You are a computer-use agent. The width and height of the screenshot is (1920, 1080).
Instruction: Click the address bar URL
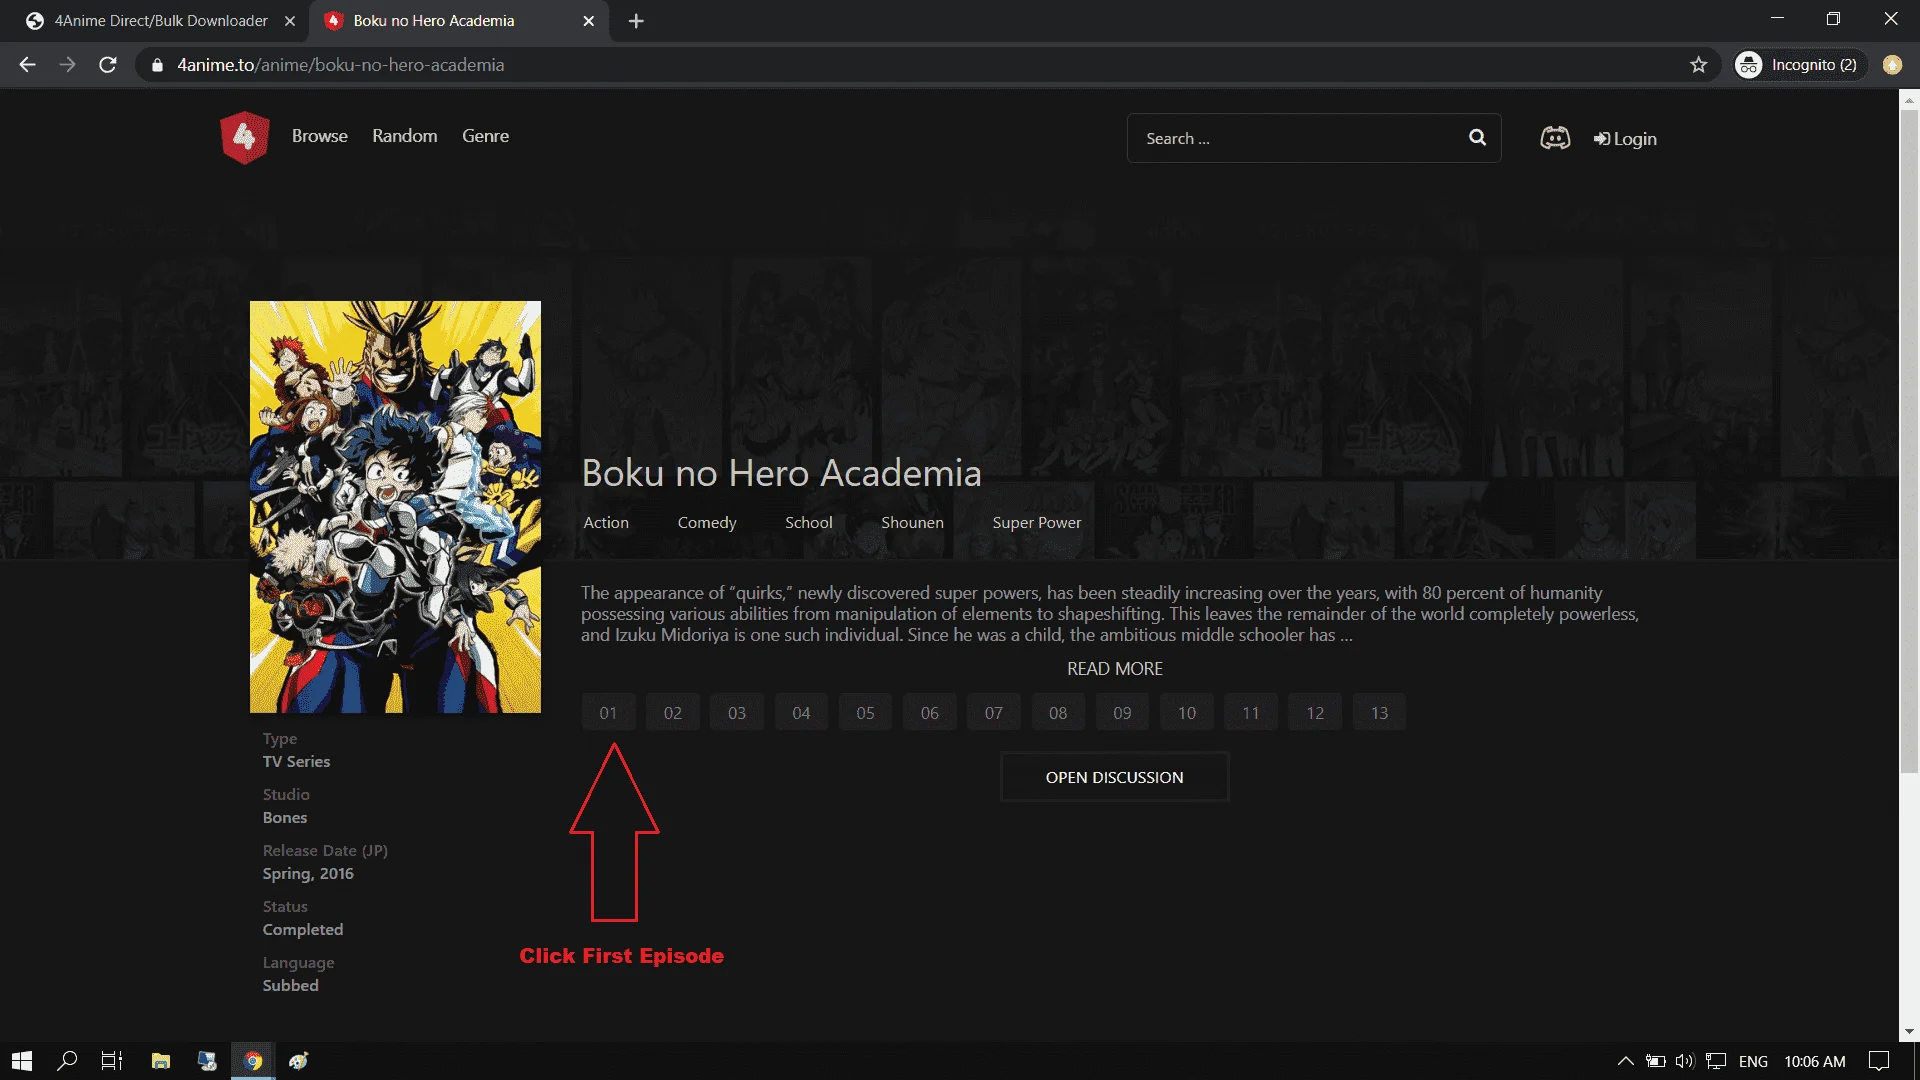[340, 65]
